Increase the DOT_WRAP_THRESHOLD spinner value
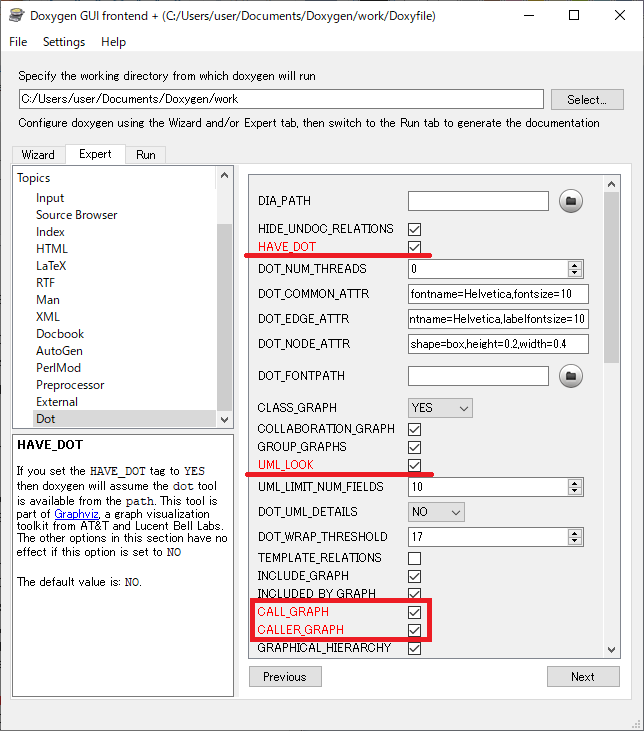This screenshot has height=731, width=644. coord(574,532)
